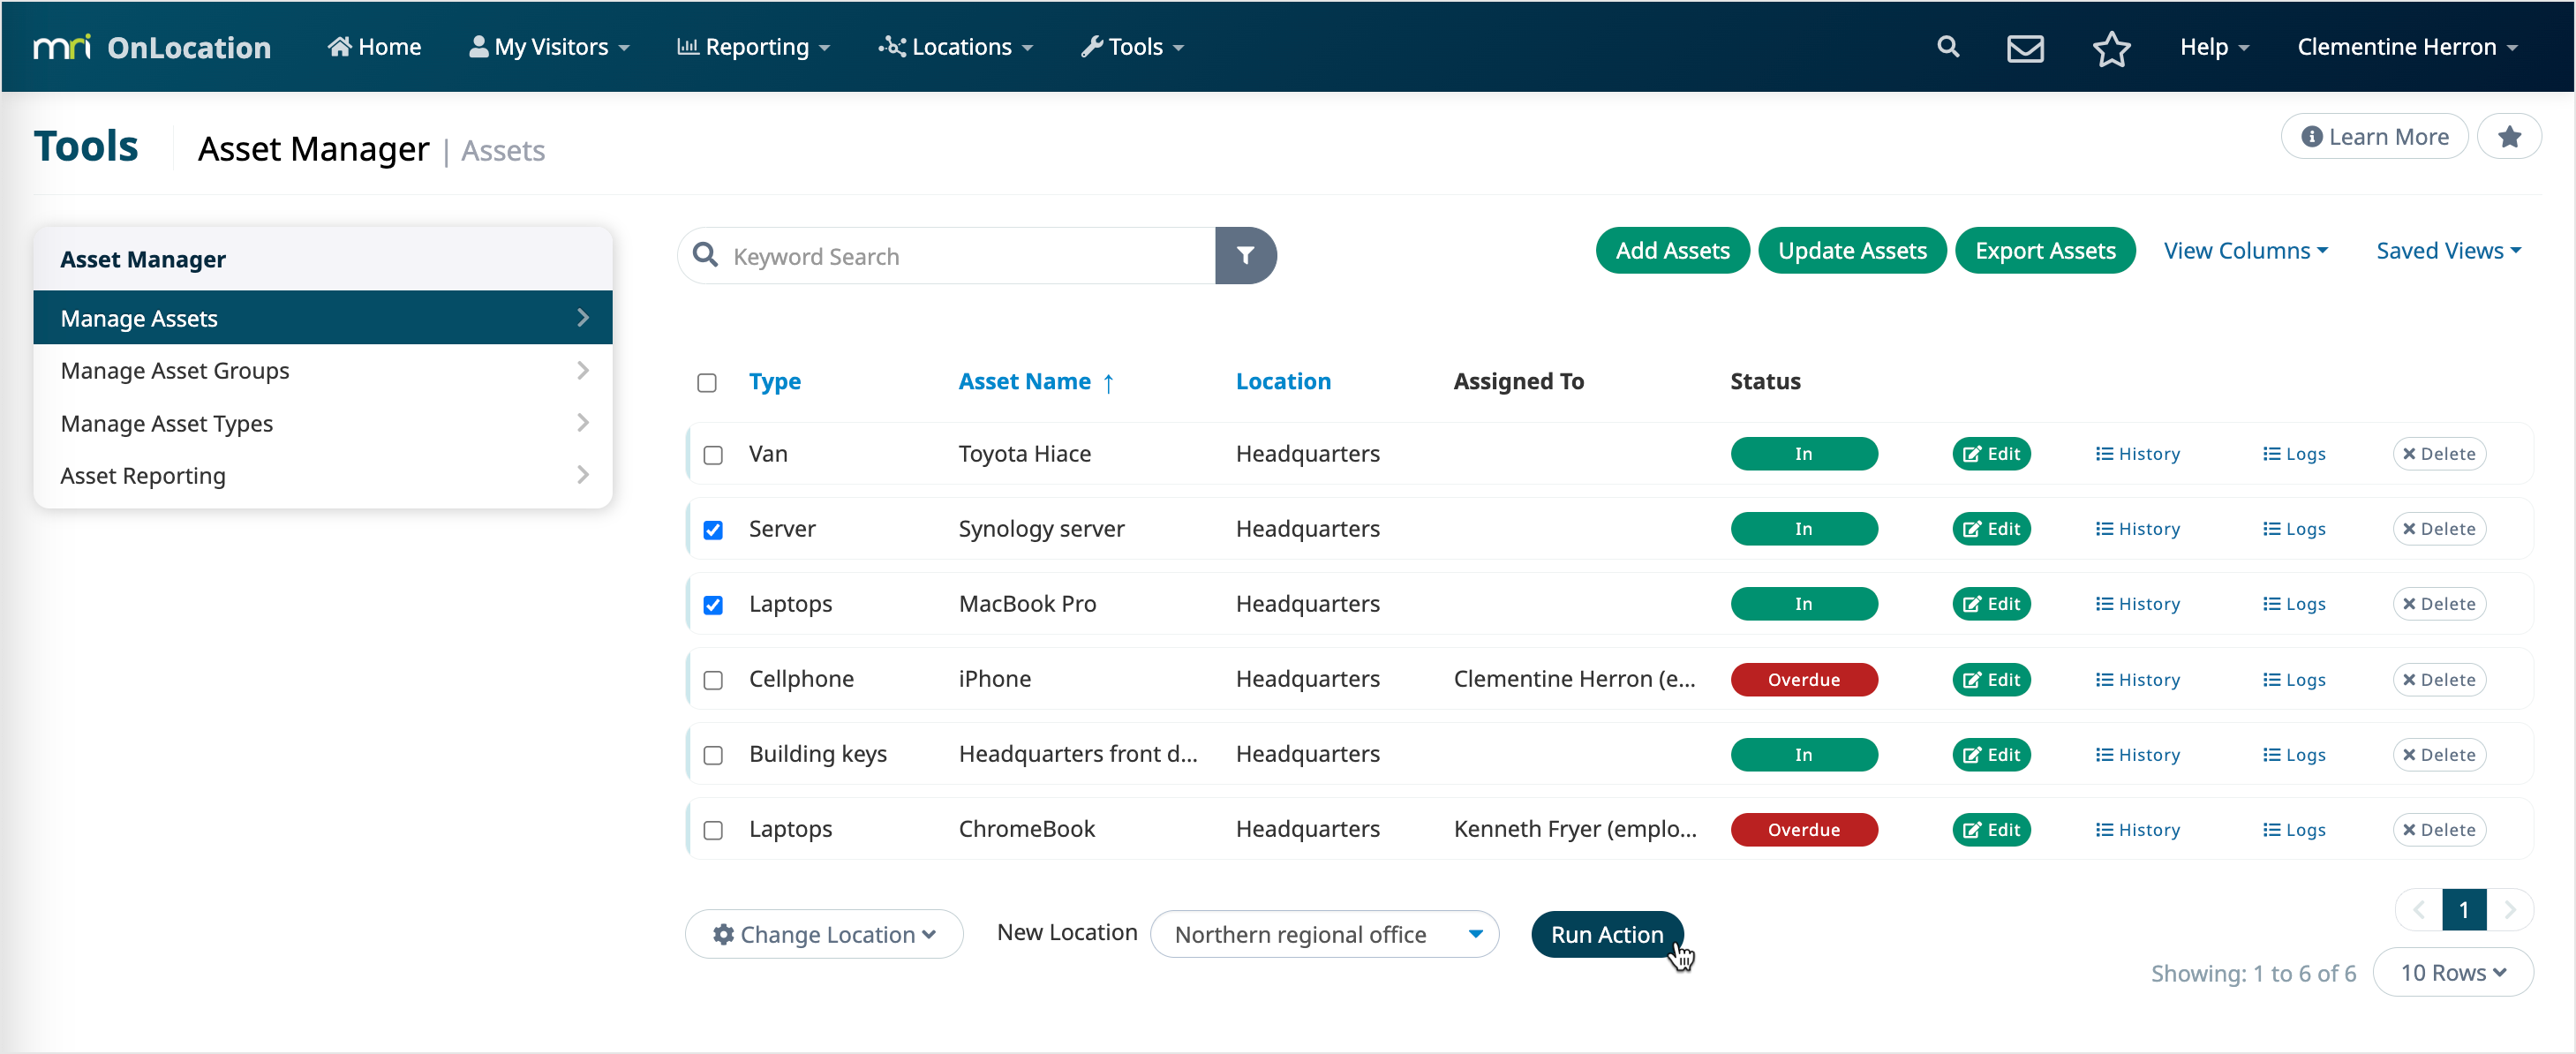Go to Home in the navbar

pyautogui.click(x=374, y=46)
